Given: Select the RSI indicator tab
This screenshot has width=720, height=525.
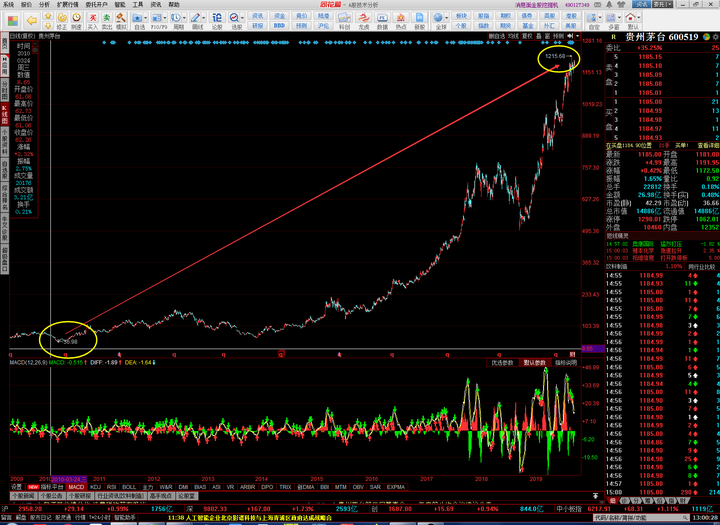Looking at the screenshot, I should point(112,487).
